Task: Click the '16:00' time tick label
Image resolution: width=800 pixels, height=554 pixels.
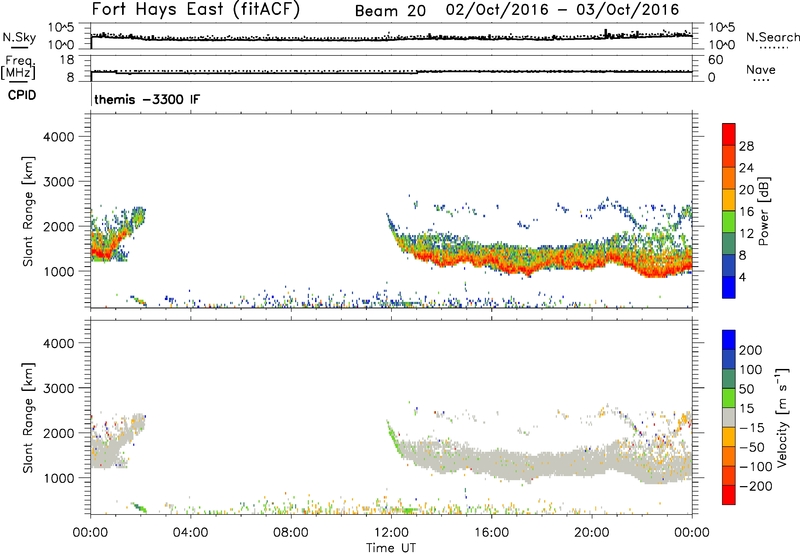Action: [491, 533]
